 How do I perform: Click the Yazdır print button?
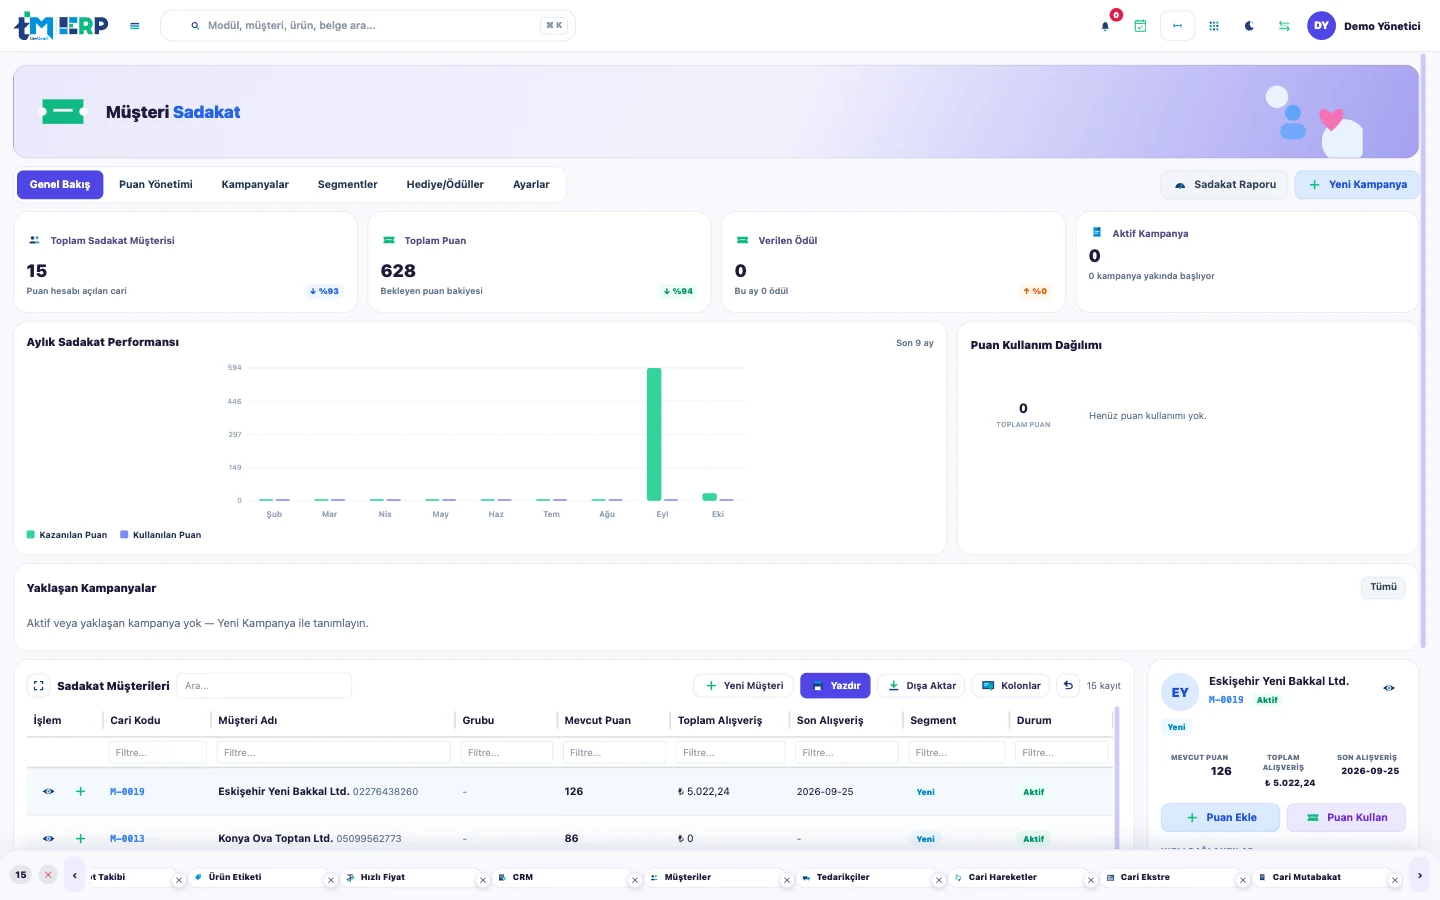pyautogui.click(x=835, y=686)
